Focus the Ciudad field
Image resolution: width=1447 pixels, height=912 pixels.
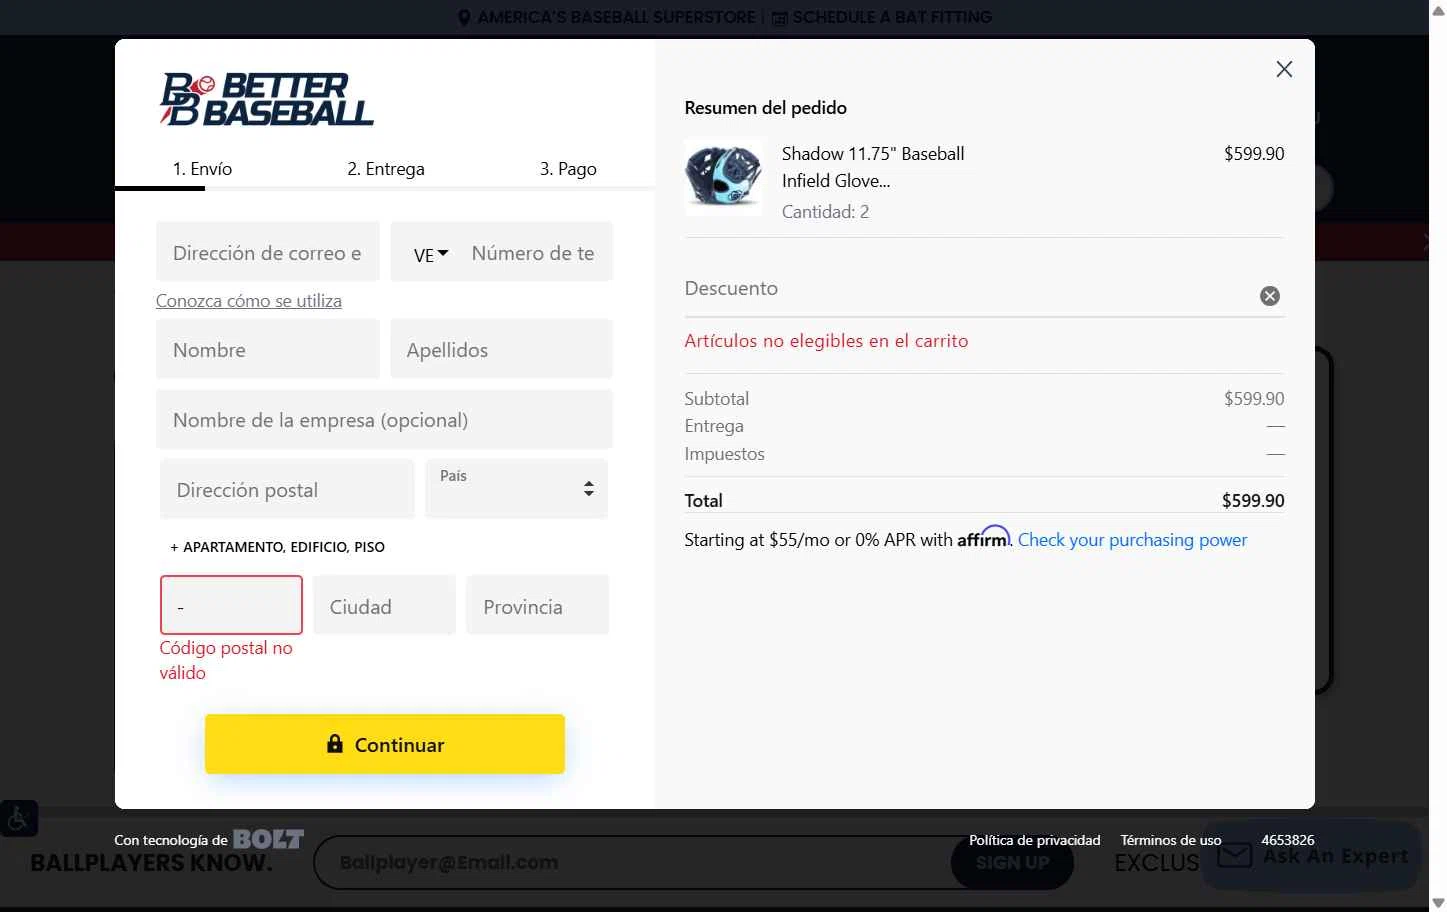[384, 605]
